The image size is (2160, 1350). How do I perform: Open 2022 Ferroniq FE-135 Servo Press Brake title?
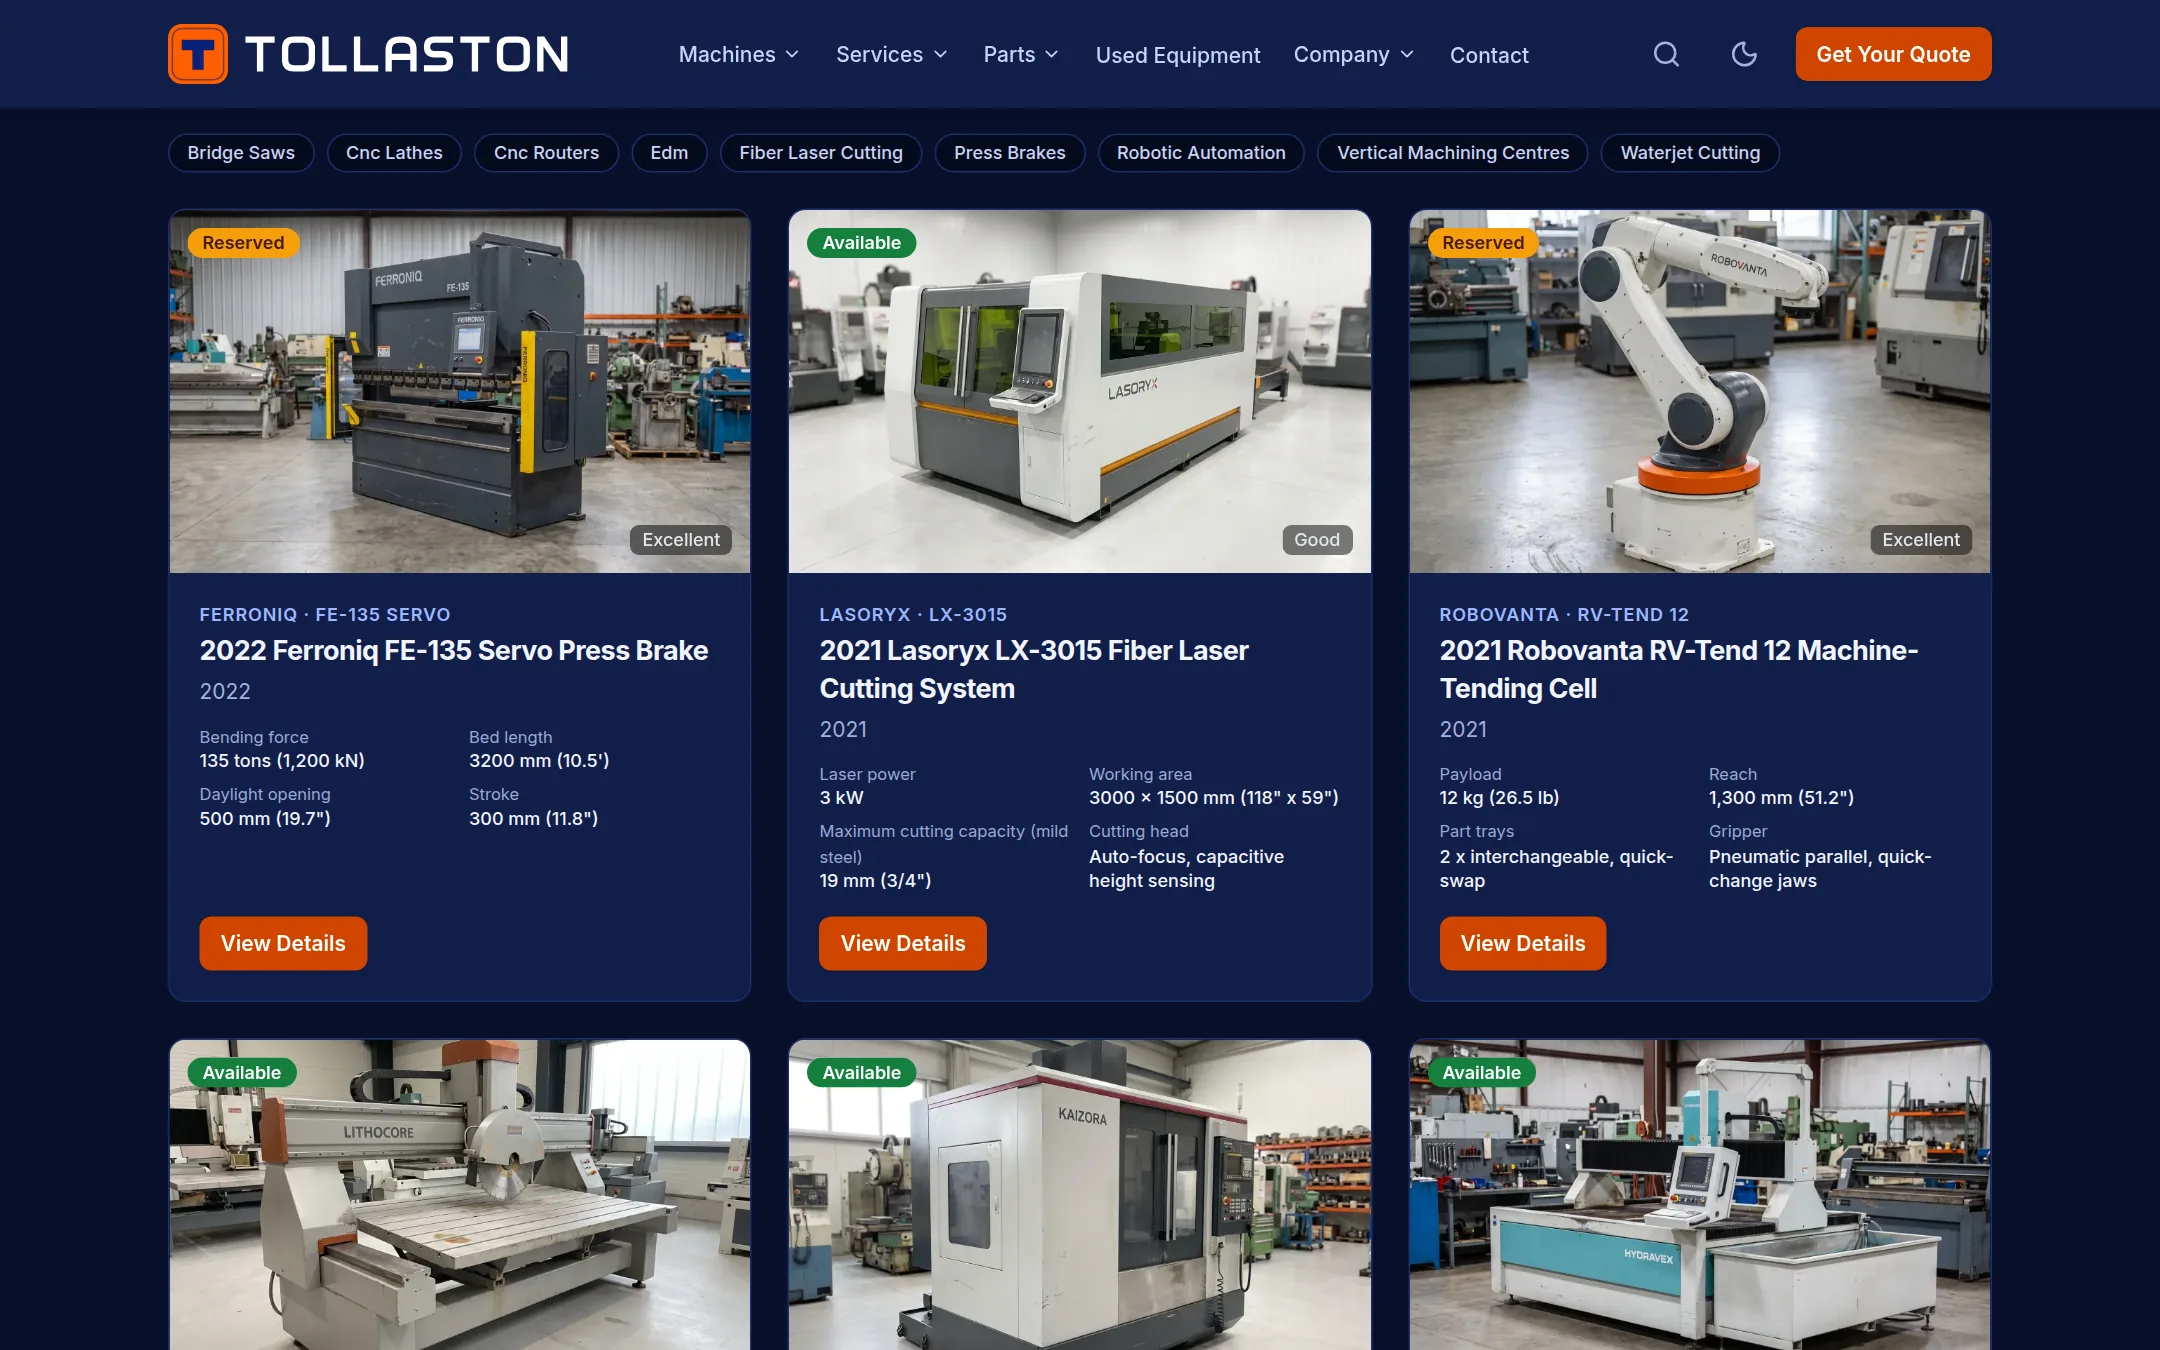tap(454, 651)
